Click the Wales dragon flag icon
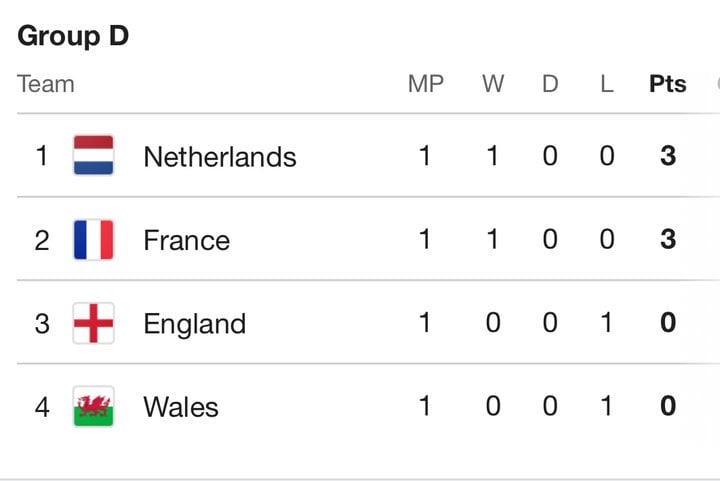 click(93, 407)
